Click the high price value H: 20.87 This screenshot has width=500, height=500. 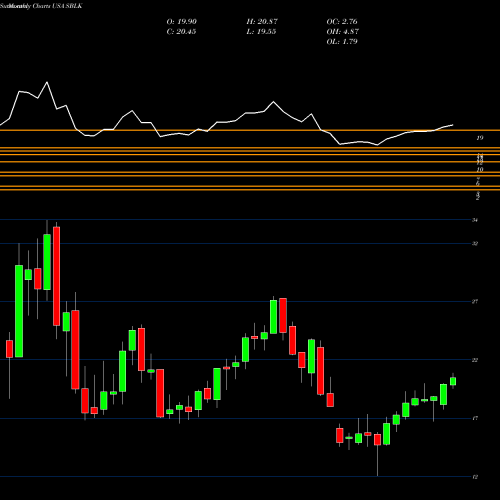pos(262,22)
